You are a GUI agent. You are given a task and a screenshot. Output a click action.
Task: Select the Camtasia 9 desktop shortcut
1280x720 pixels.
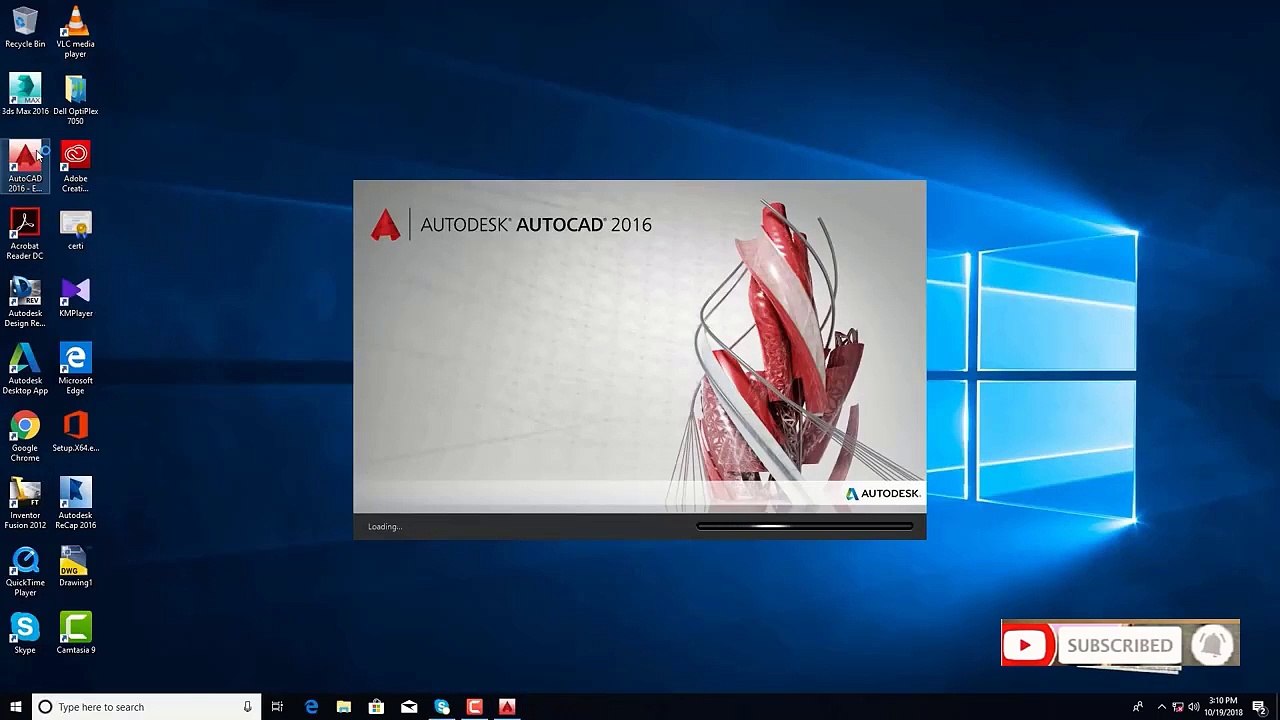click(x=75, y=634)
